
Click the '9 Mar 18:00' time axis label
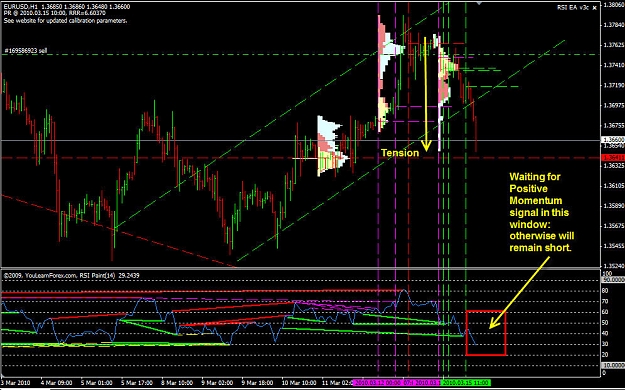pos(258,383)
